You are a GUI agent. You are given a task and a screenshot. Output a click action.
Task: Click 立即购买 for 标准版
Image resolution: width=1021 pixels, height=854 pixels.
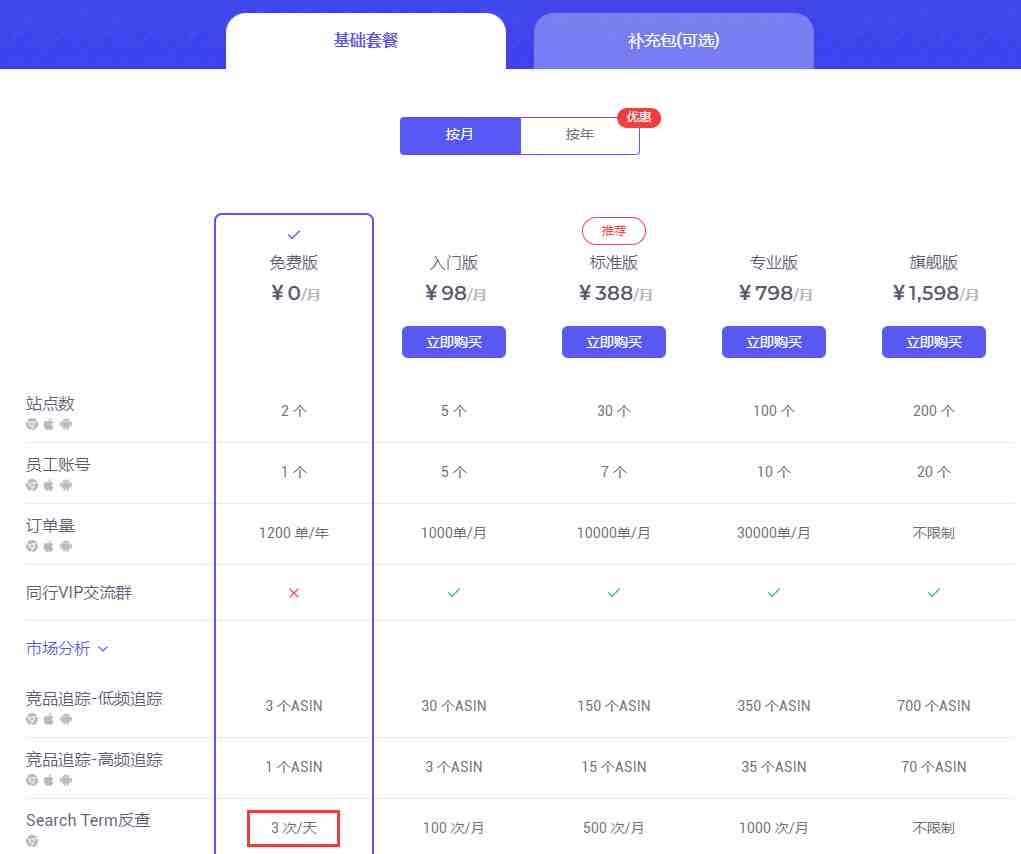click(614, 342)
